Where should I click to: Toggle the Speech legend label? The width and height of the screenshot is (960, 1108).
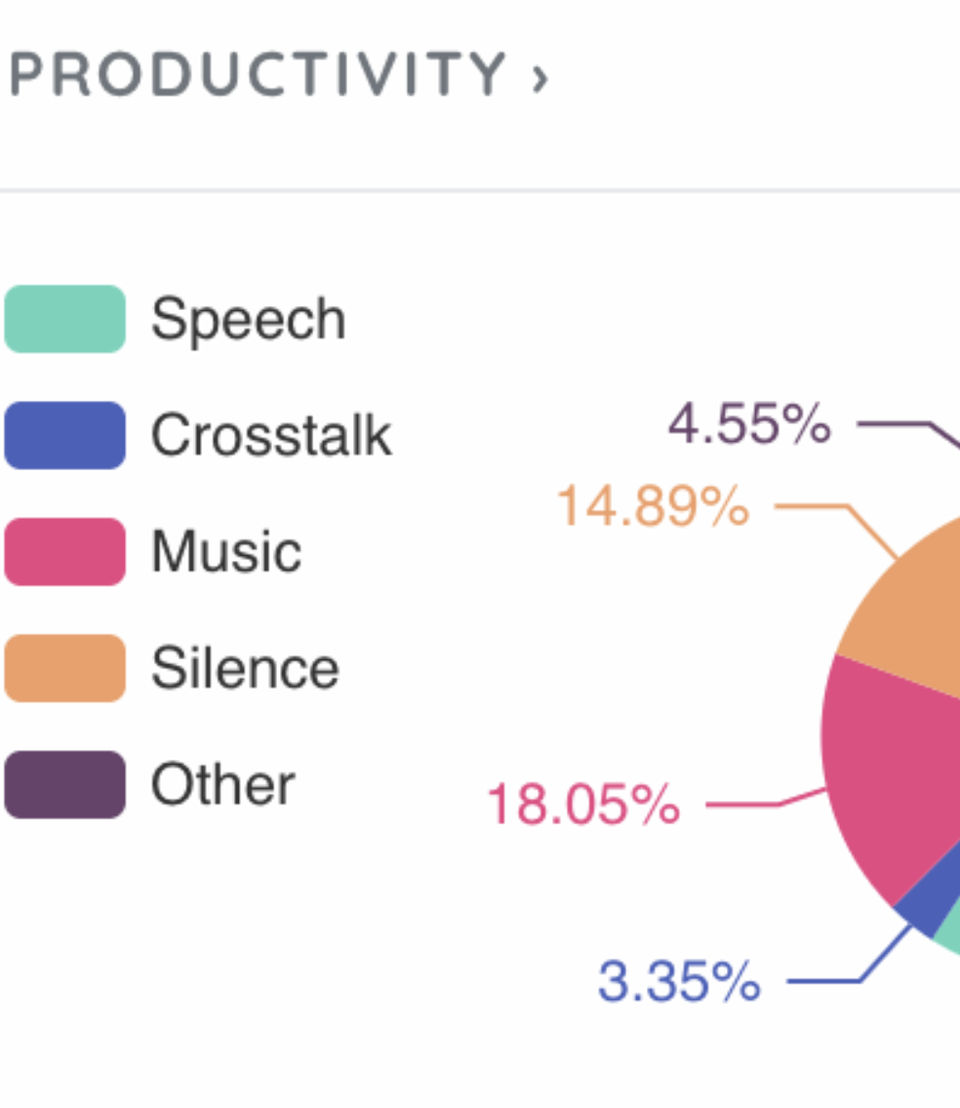pos(248,319)
